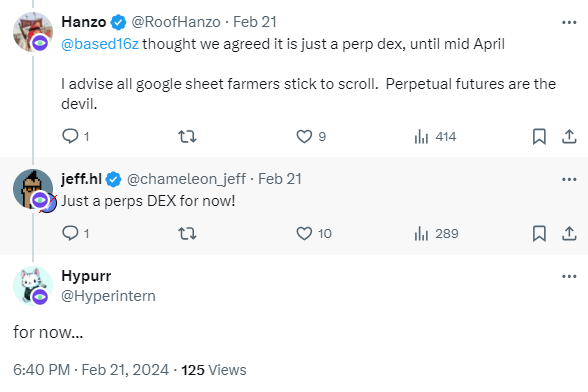Bookmark jeff.hl's tweet
Viewport: 588px width, 392px height.
point(539,233)
